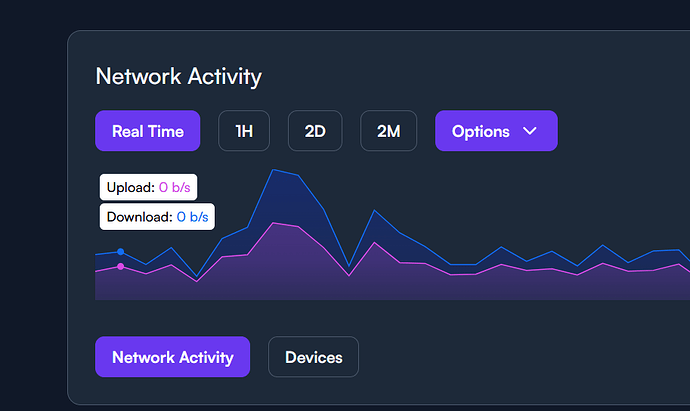The height and width of the screenshot is (411, 690).
Task: Open the Options dropdown menu
Action: click(495, 131)
